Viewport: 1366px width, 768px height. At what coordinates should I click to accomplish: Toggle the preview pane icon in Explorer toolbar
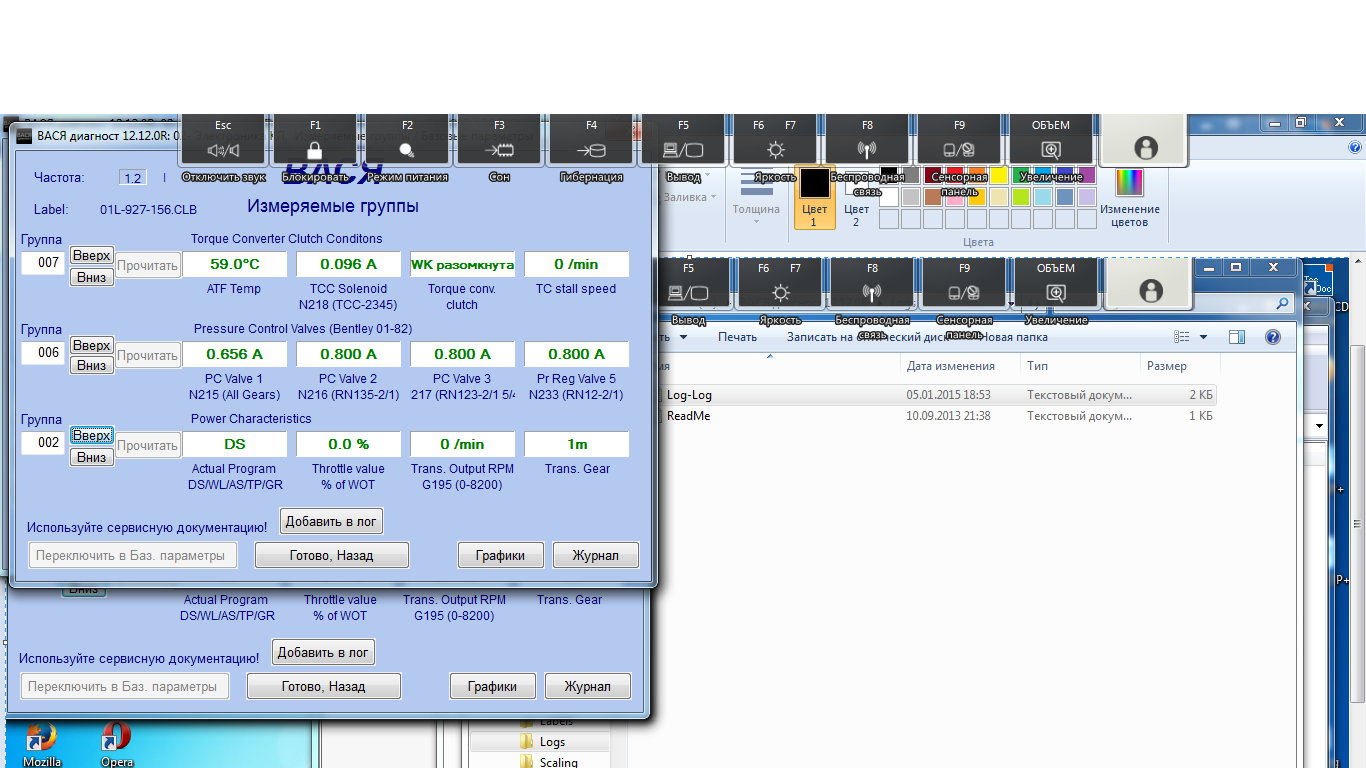tap(1237, 337)
